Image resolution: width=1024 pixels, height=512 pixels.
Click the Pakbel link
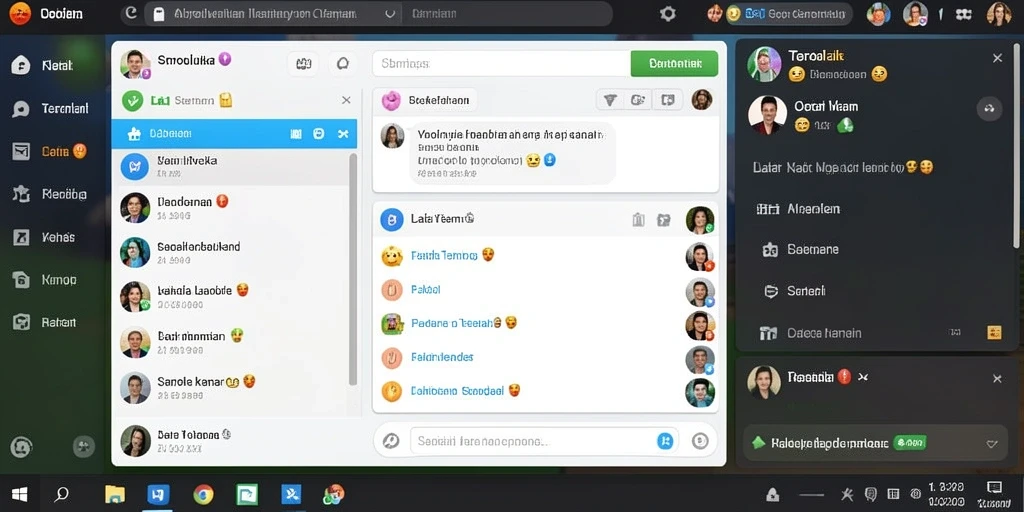[x=426, y=289]
